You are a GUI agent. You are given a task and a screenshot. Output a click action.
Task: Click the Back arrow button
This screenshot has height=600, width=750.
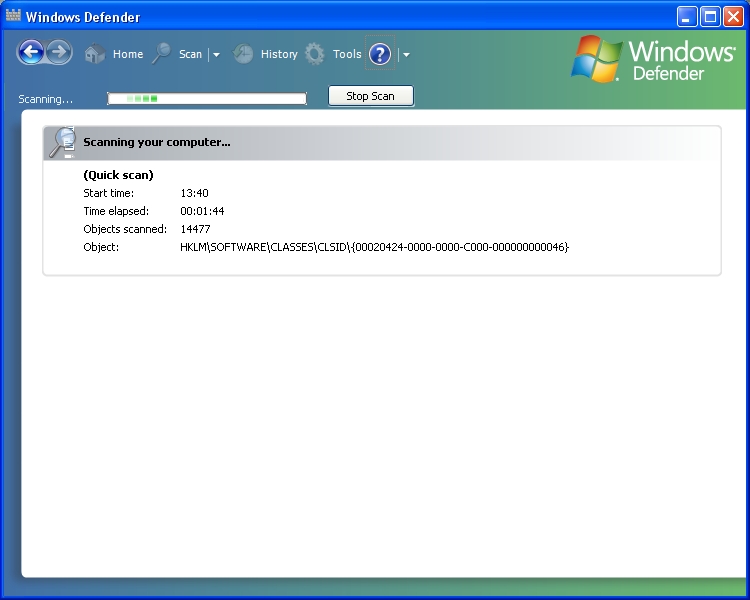pyautogui.click(x=31, y=53)
